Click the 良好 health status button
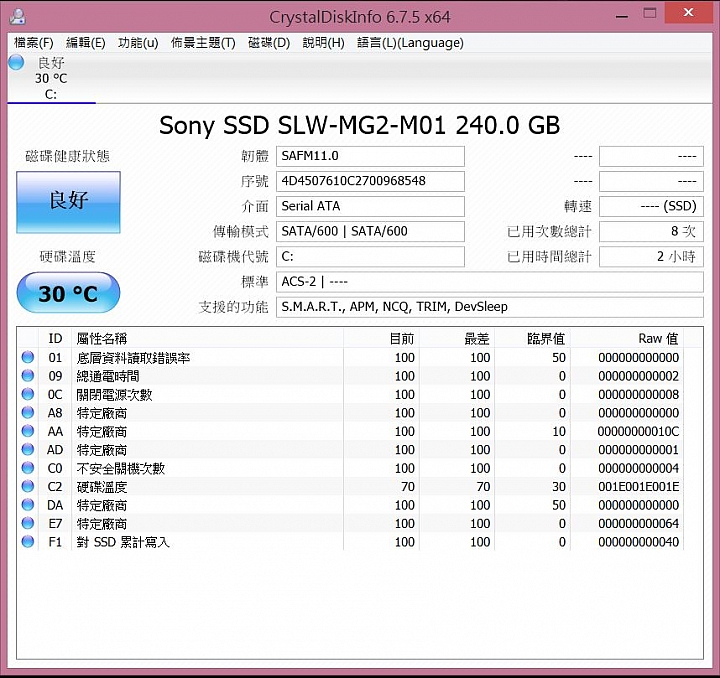The height and width of the screenshot is (678, 720). [x=68, y=202]
